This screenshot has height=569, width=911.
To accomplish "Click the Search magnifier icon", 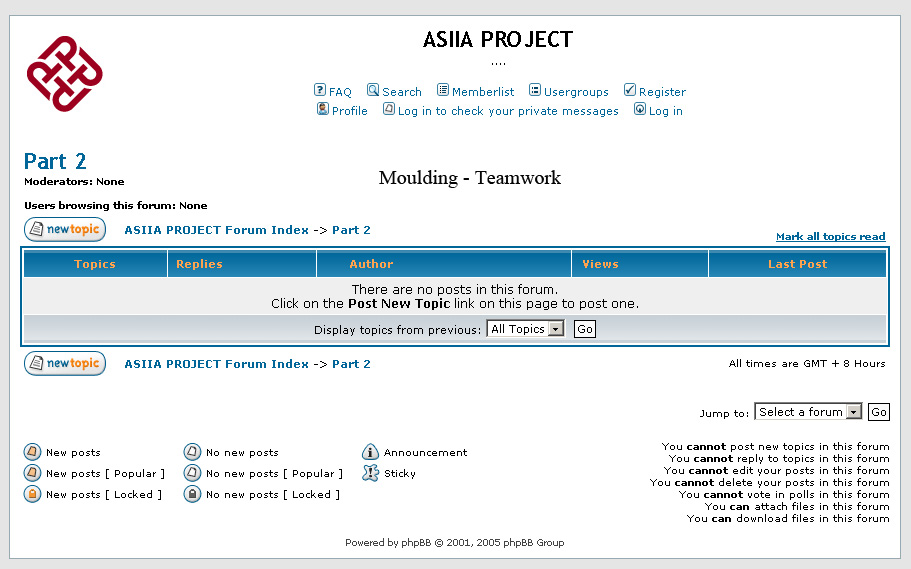I will tap(373, 90).
